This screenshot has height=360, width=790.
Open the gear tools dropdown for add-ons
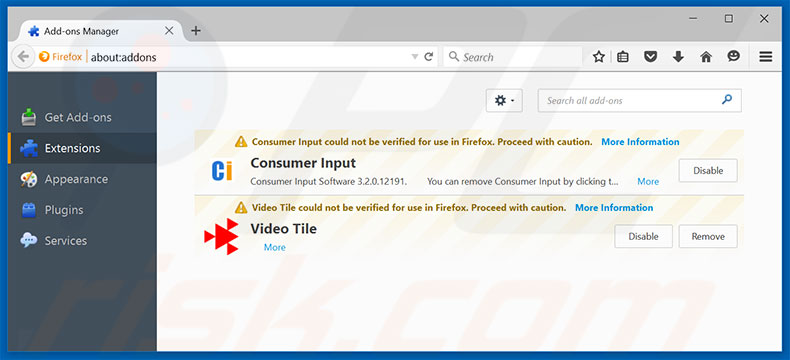tap(504, 101)
